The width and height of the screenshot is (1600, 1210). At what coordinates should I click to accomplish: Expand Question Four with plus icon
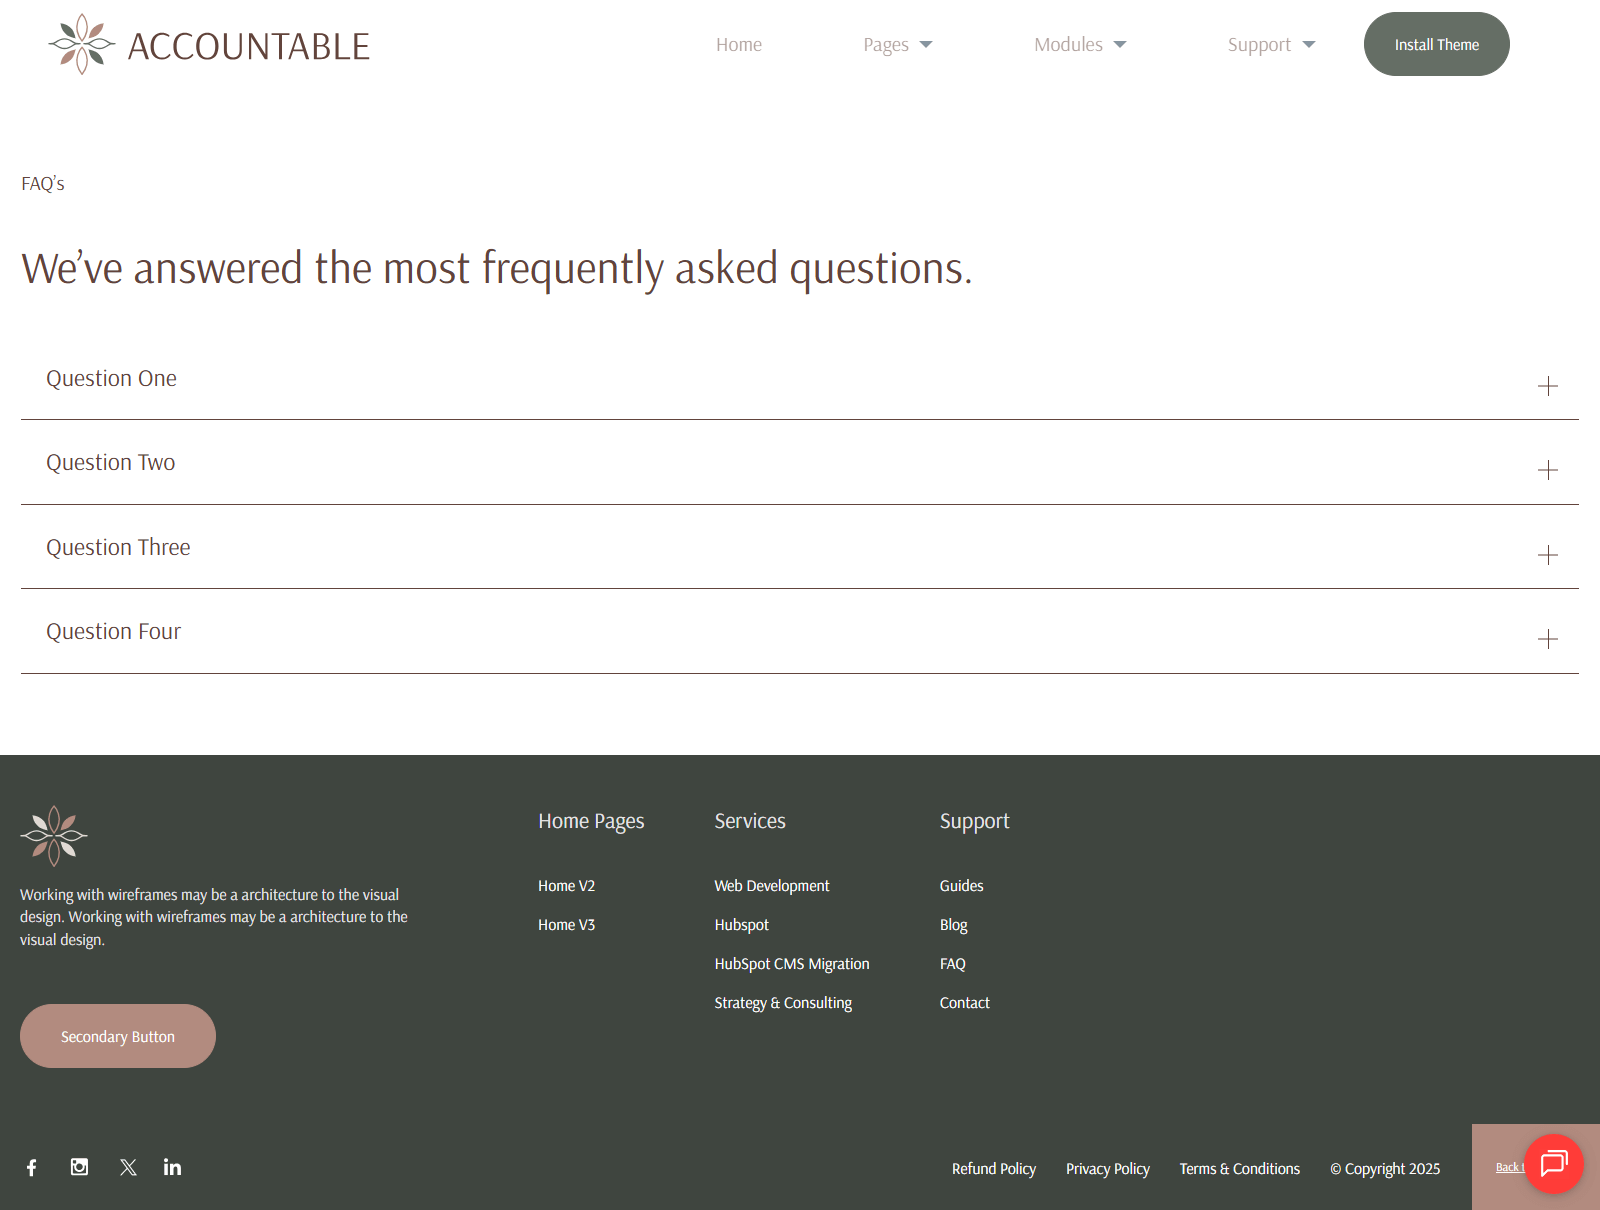1547,639
